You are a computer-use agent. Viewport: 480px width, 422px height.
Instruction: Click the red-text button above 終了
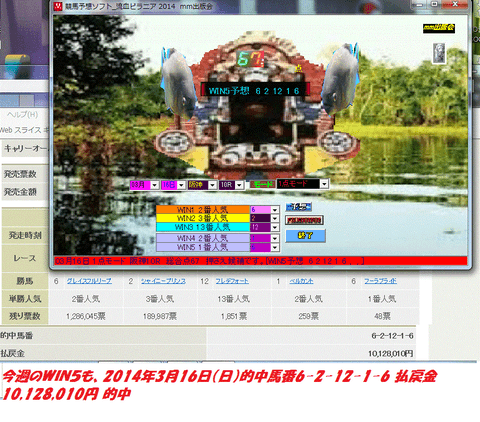304,220
